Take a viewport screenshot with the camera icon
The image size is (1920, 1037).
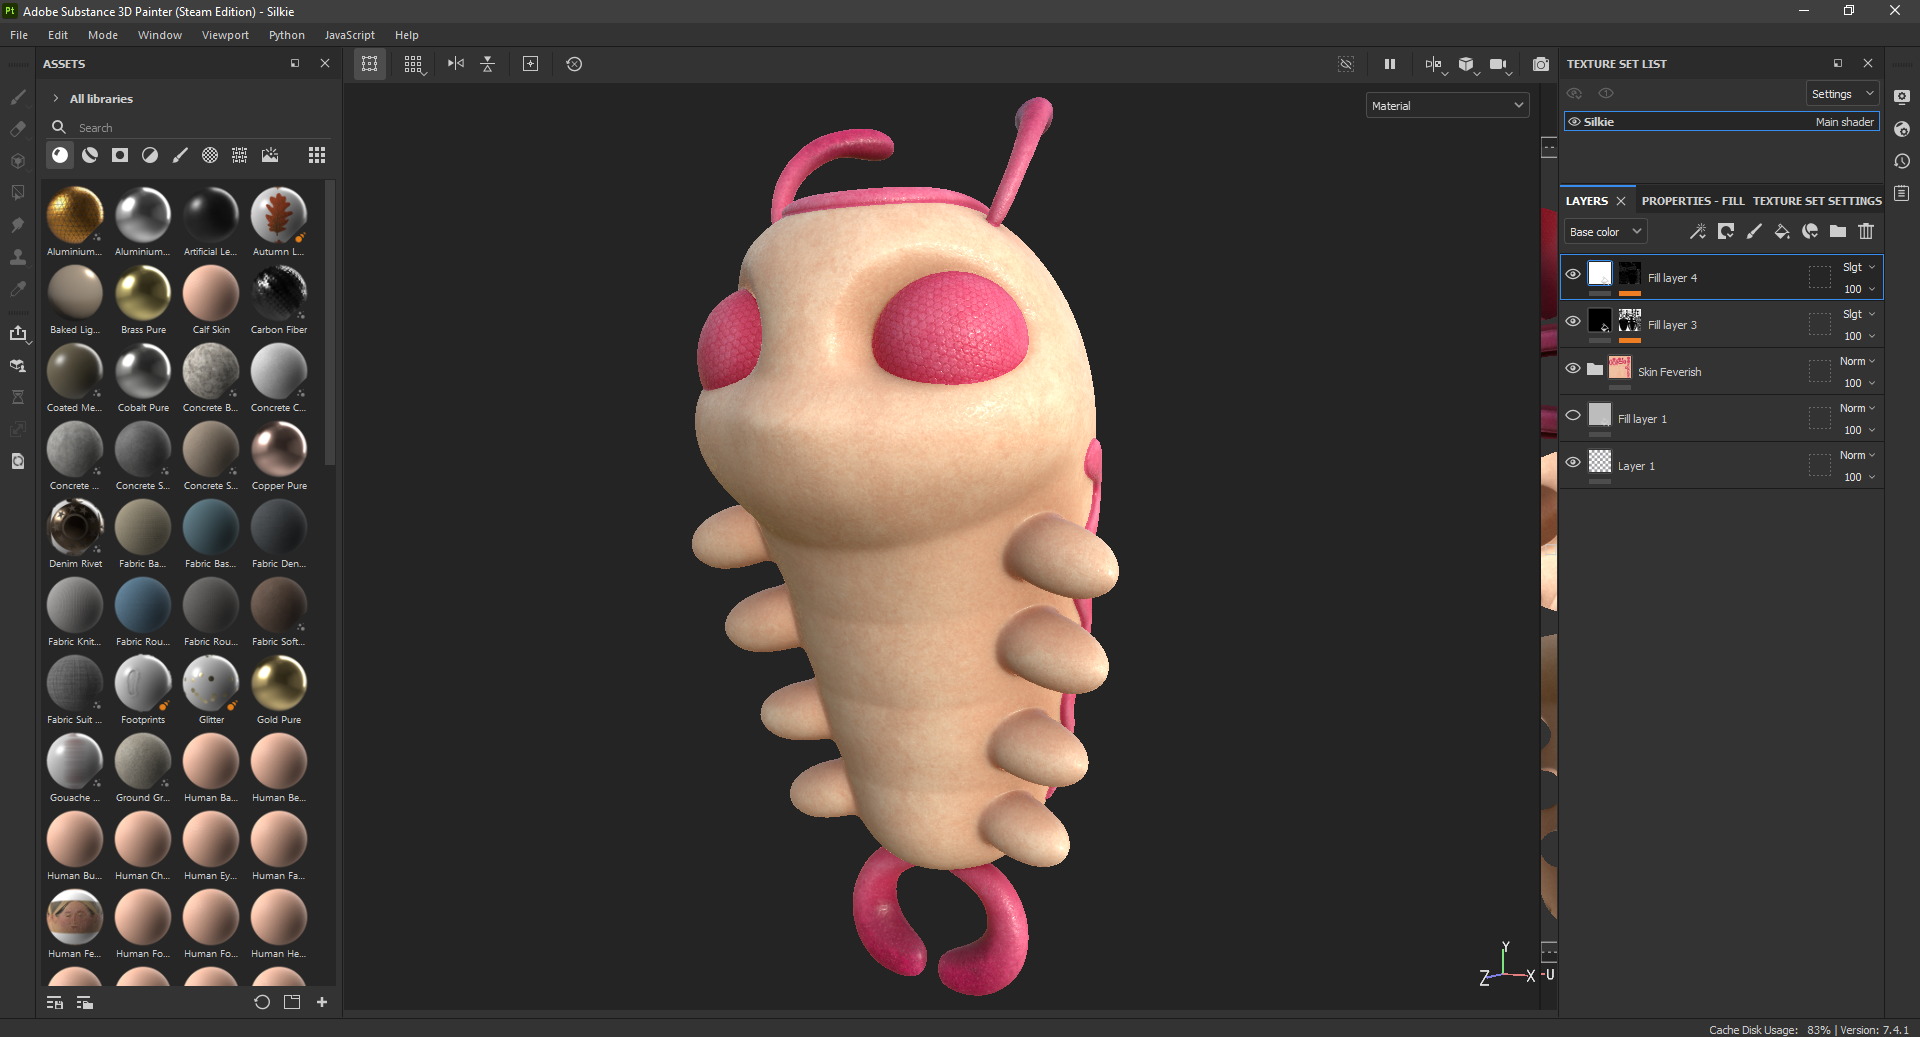1541,64
